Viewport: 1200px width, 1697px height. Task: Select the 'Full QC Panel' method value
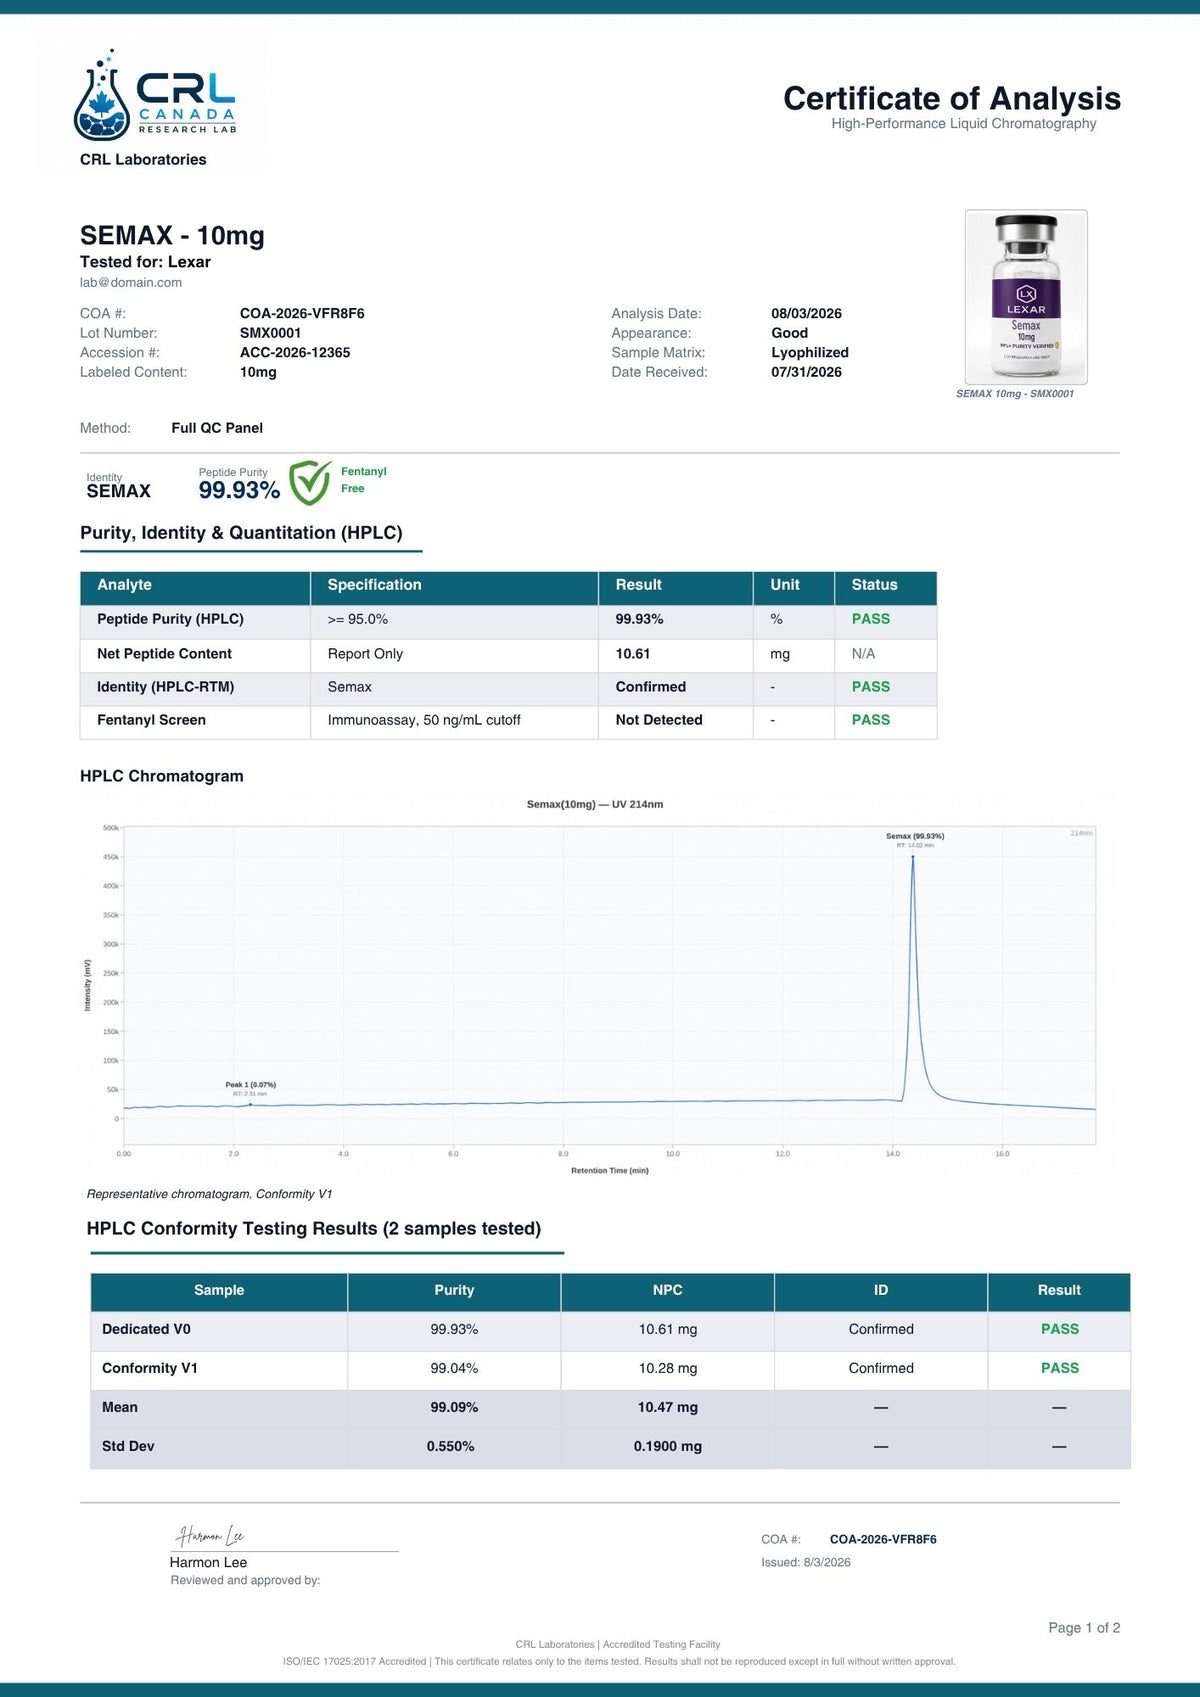(x=217, y=428)
